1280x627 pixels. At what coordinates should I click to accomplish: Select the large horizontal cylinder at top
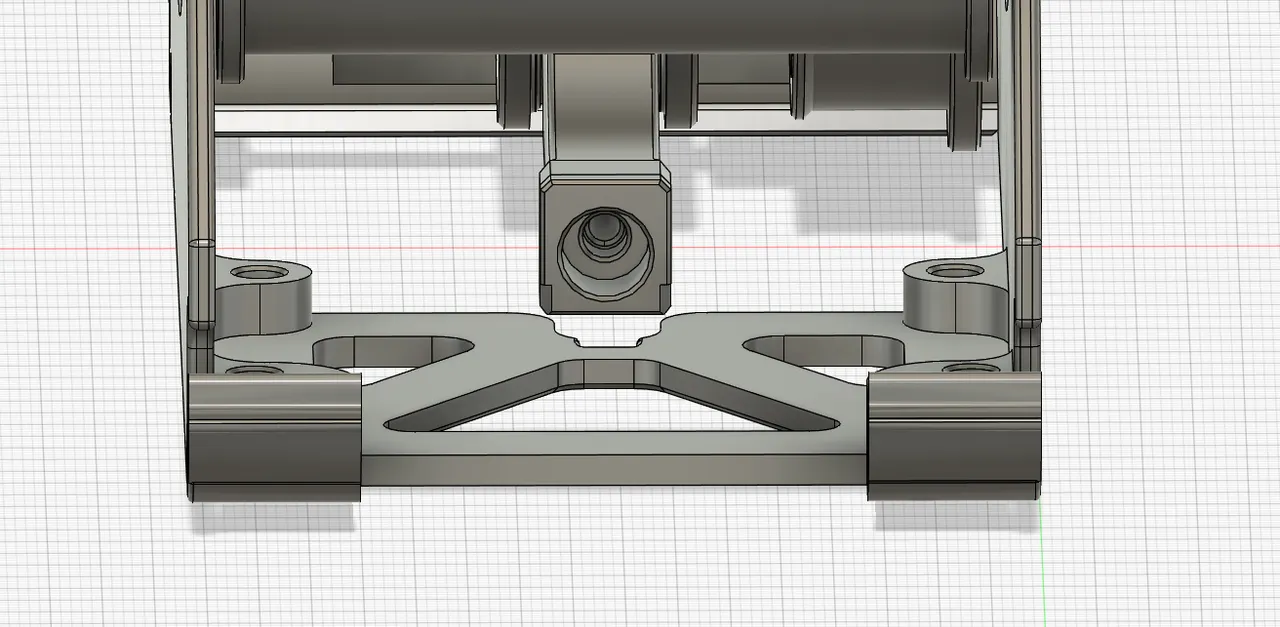pos(600,25)
